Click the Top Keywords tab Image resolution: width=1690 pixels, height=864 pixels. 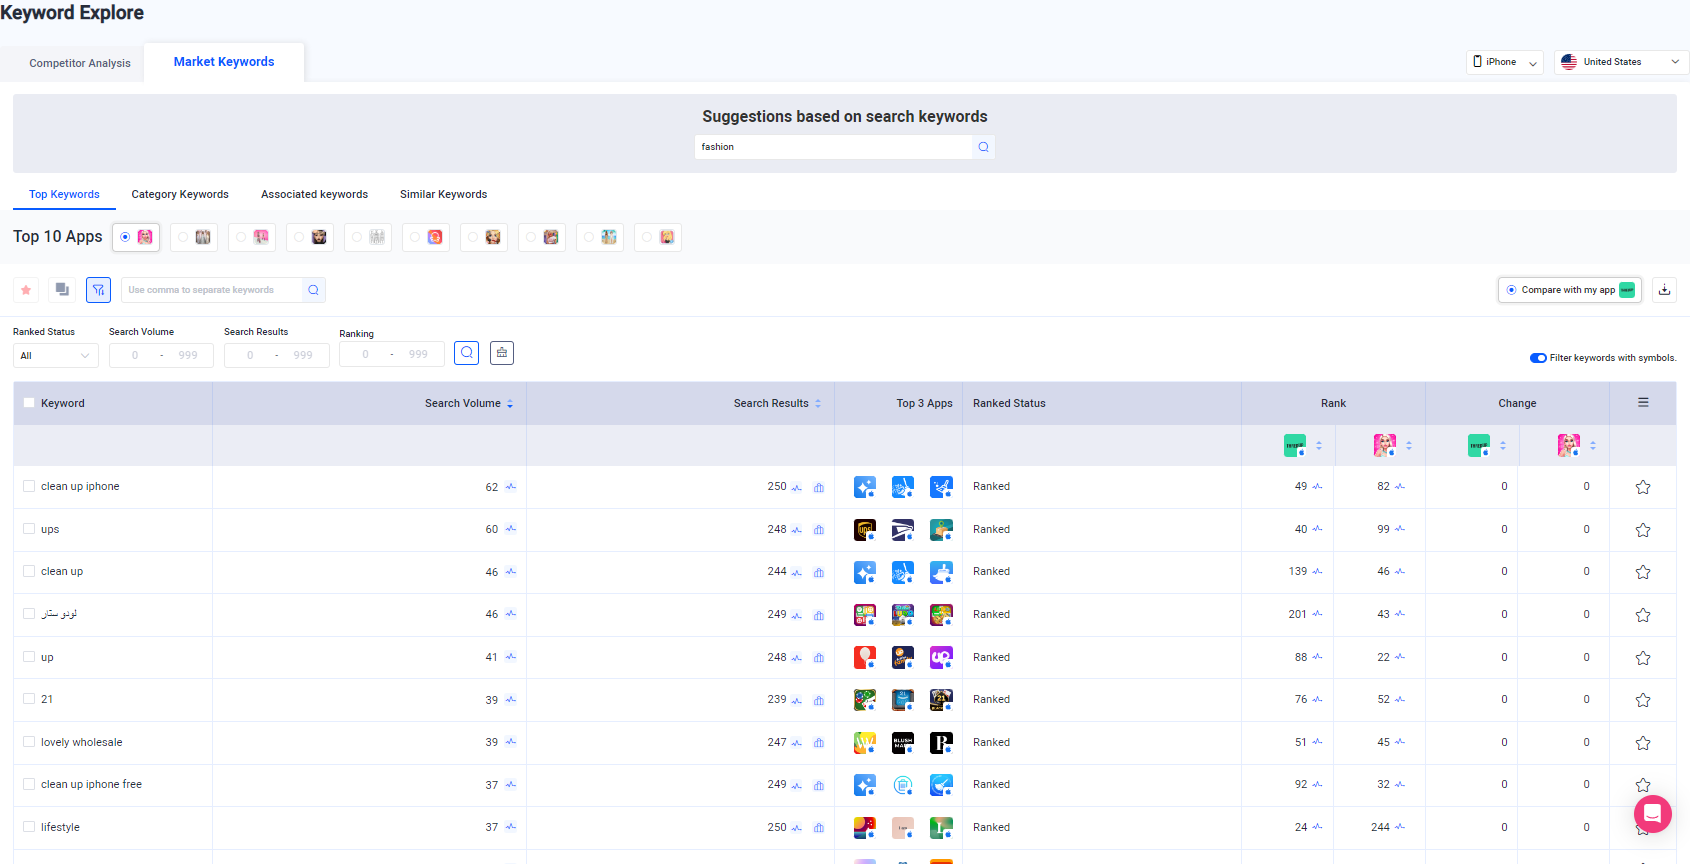pyautogui.click(x=64, y=194)
